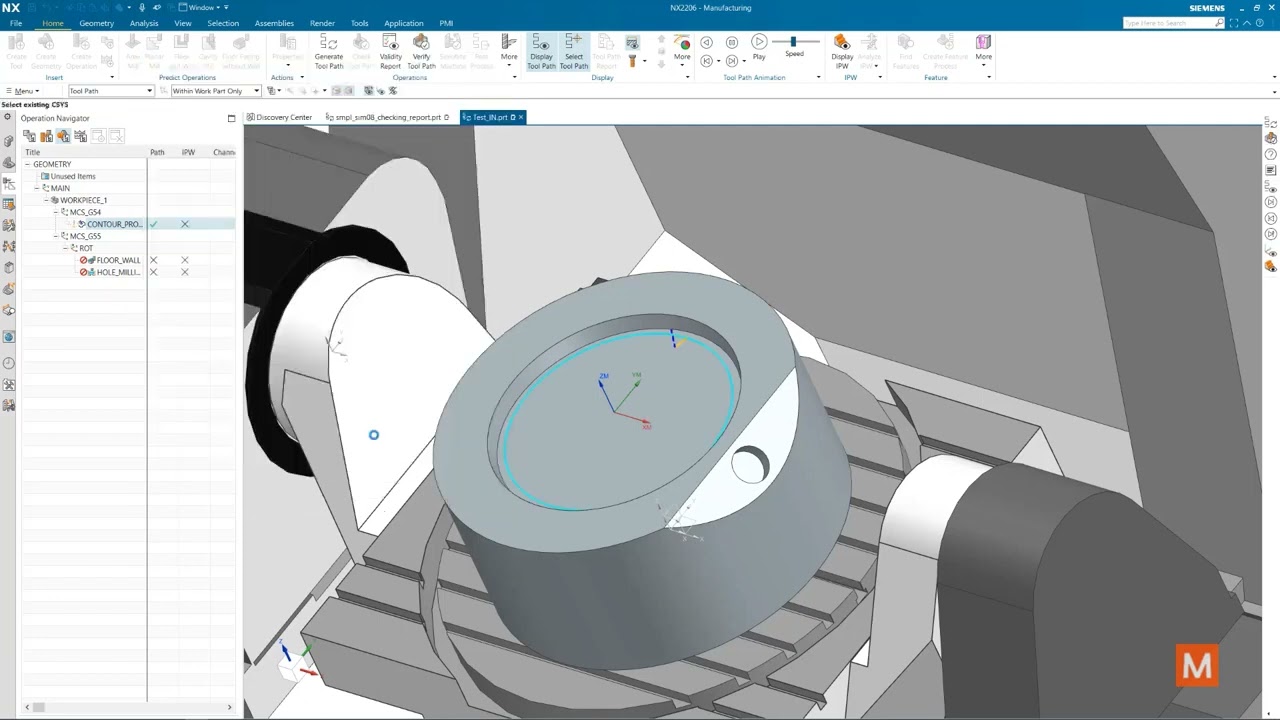Maximize the Operation Navigator panel
This screenshot has height=720, width=1280.
coord(231,118)
